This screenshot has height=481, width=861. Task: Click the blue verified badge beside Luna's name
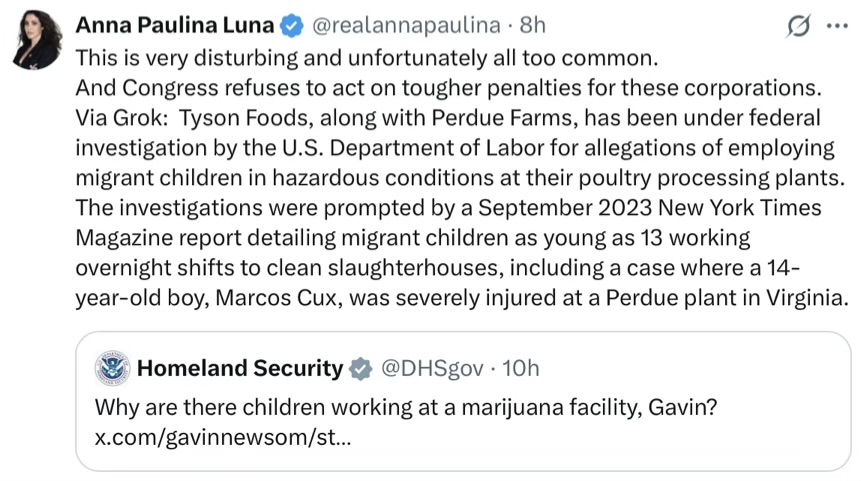[x=292, y=26]
